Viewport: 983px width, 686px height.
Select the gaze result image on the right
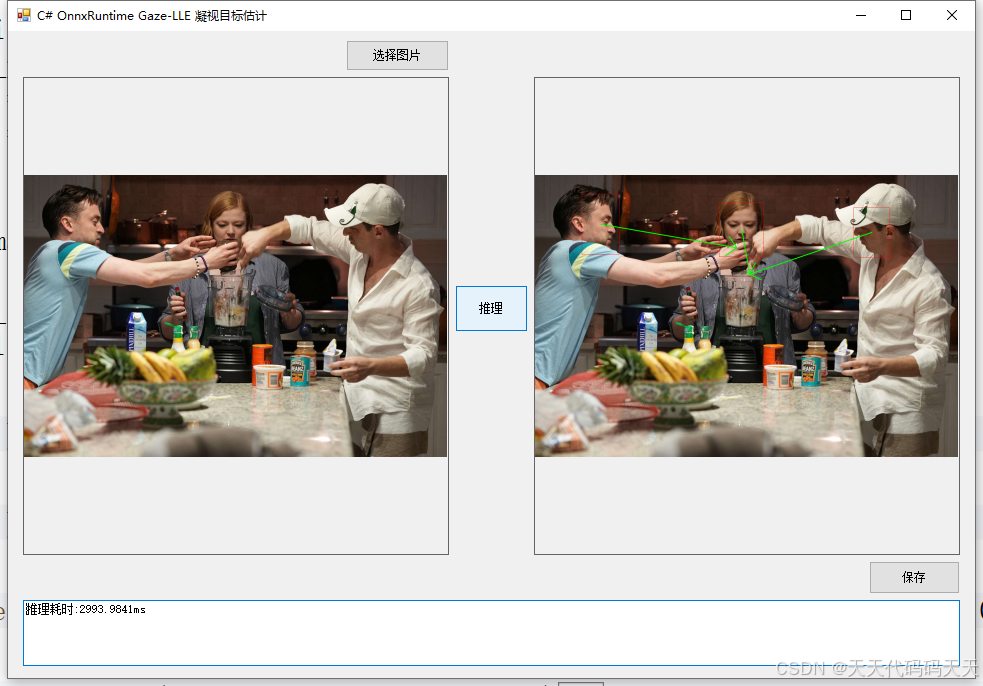click(x=747, y=316)
